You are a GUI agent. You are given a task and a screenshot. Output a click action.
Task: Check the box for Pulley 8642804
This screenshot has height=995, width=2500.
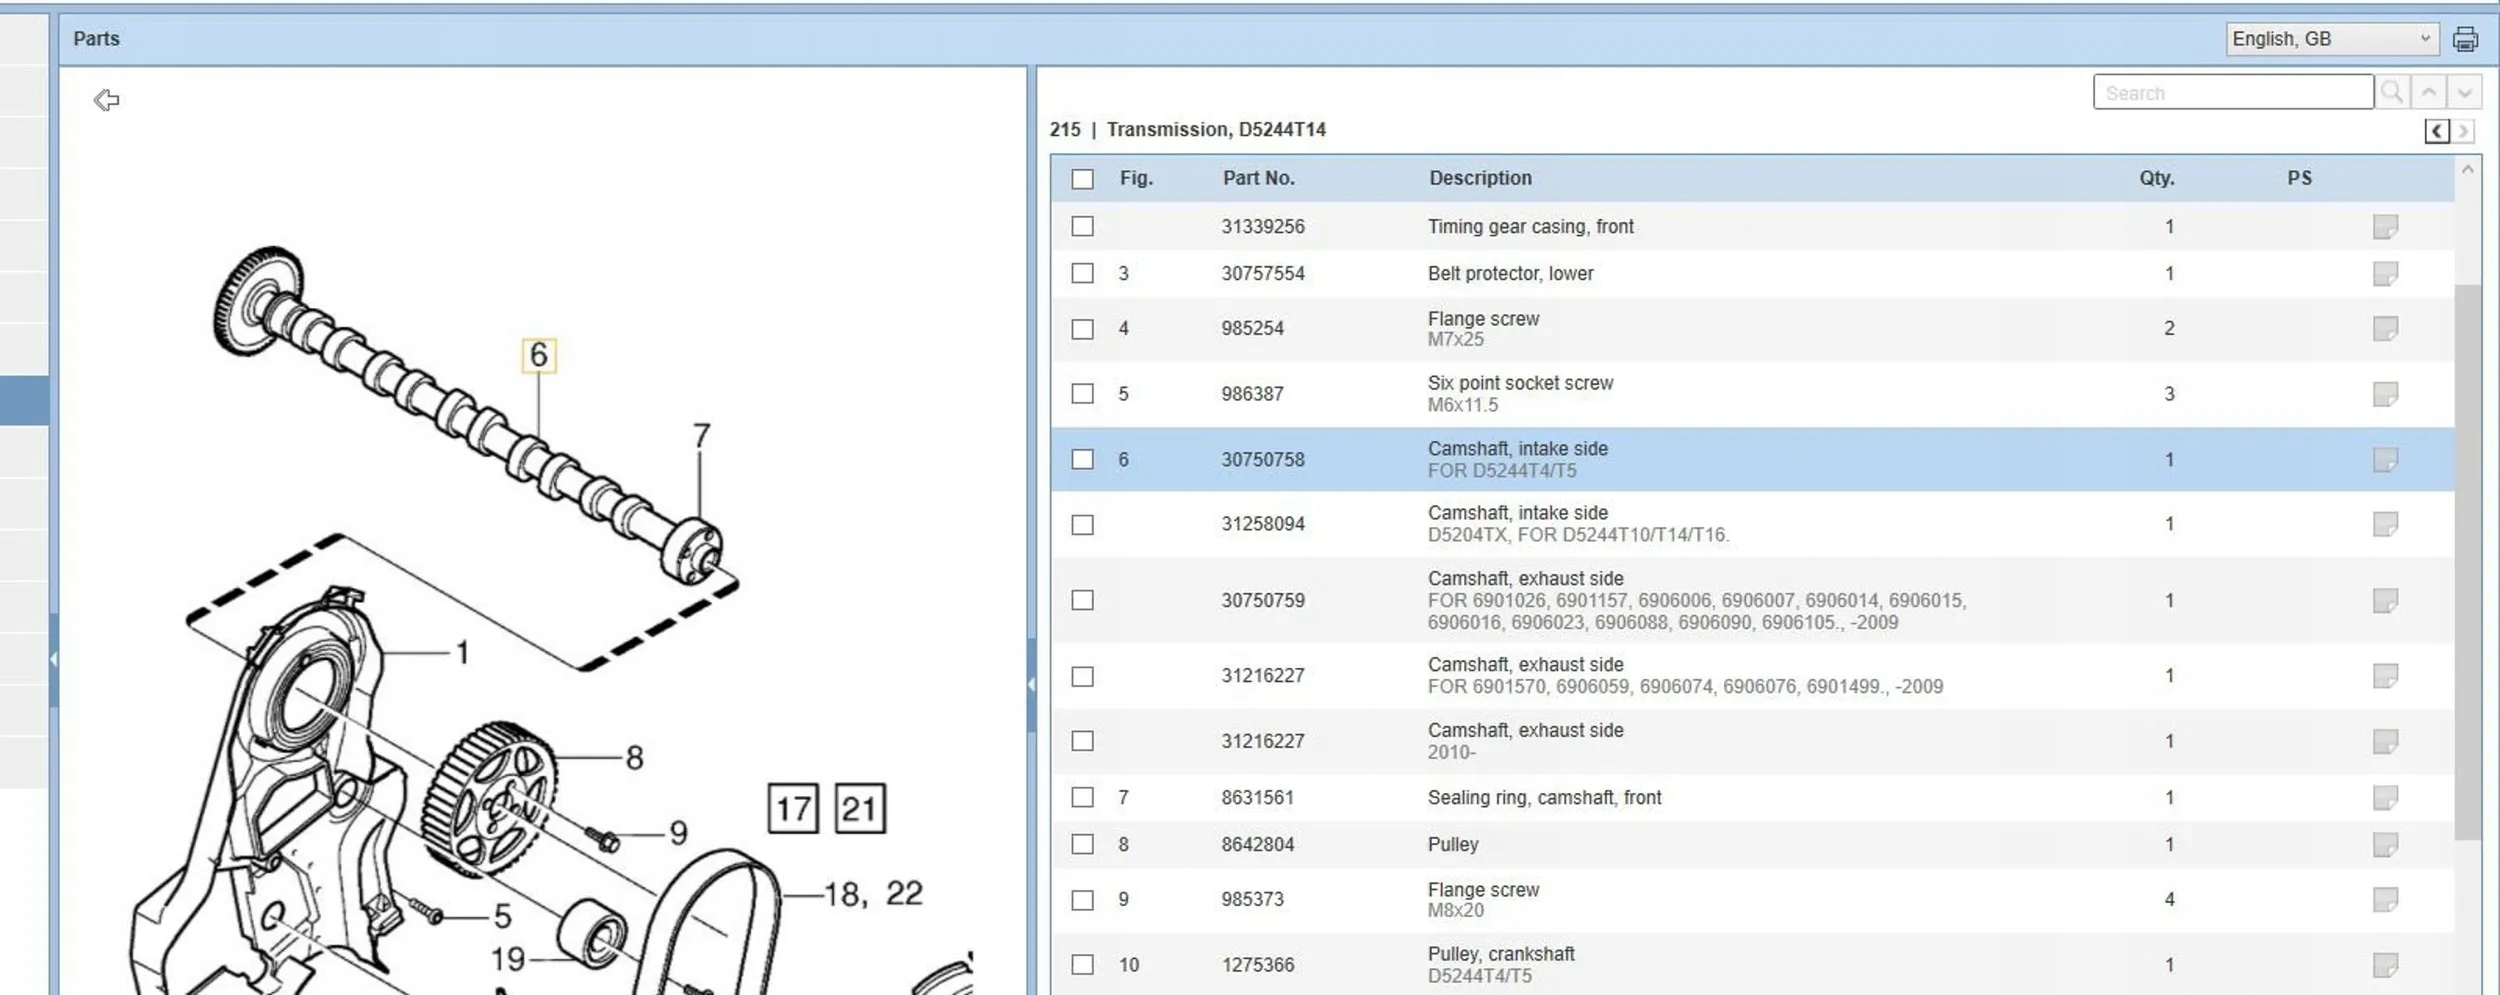(1082, 845)
